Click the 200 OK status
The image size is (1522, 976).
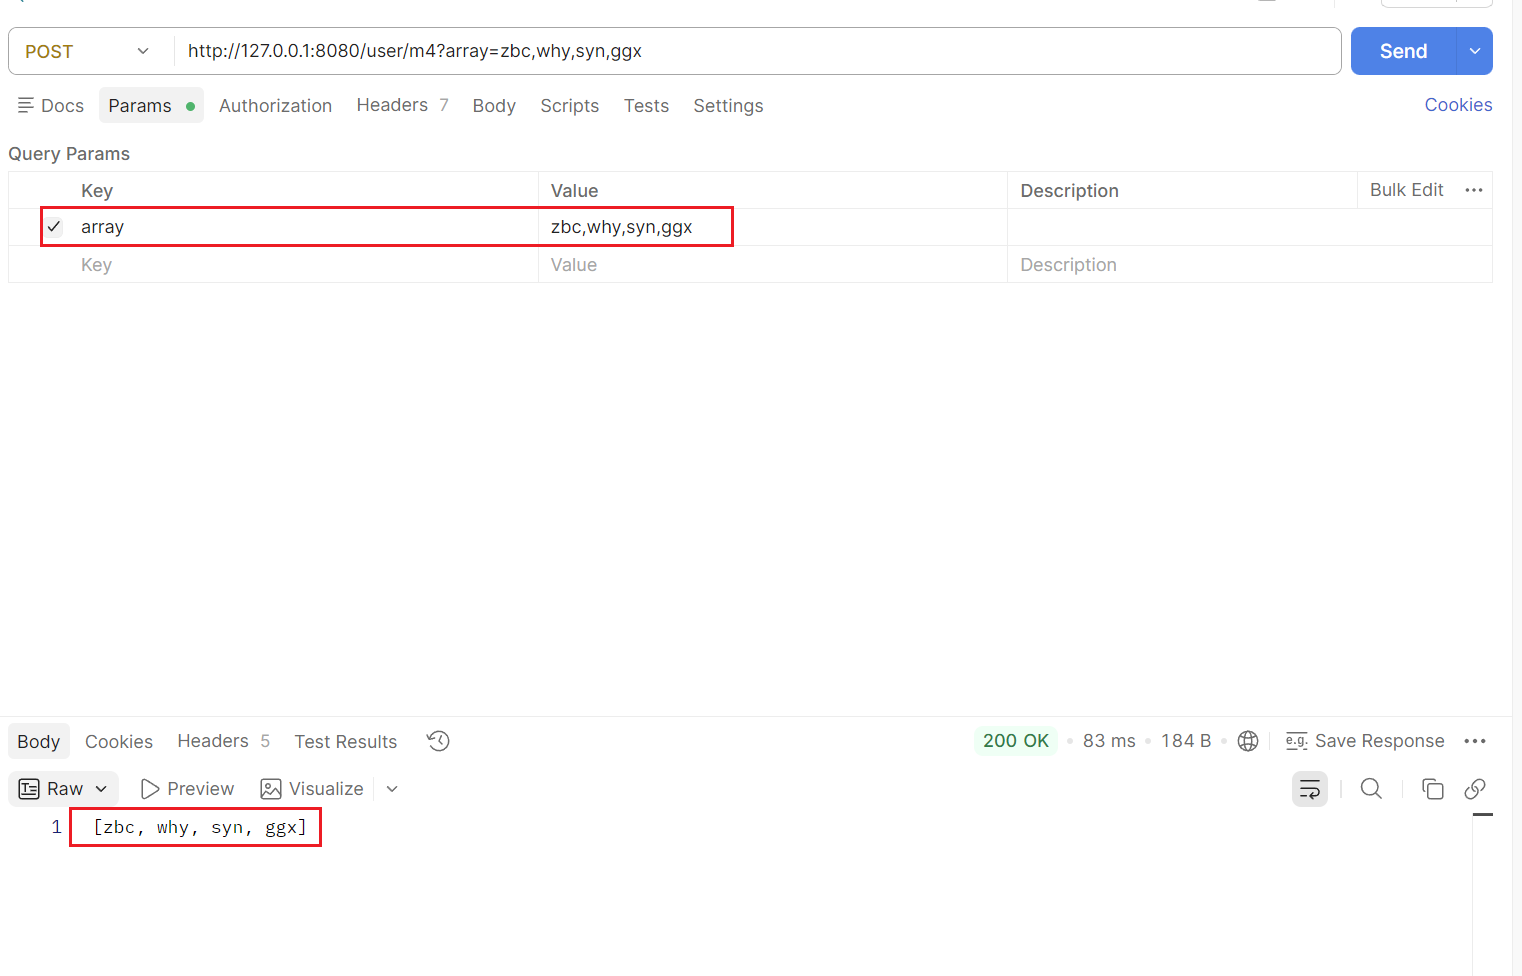[x=1016, y=741]
